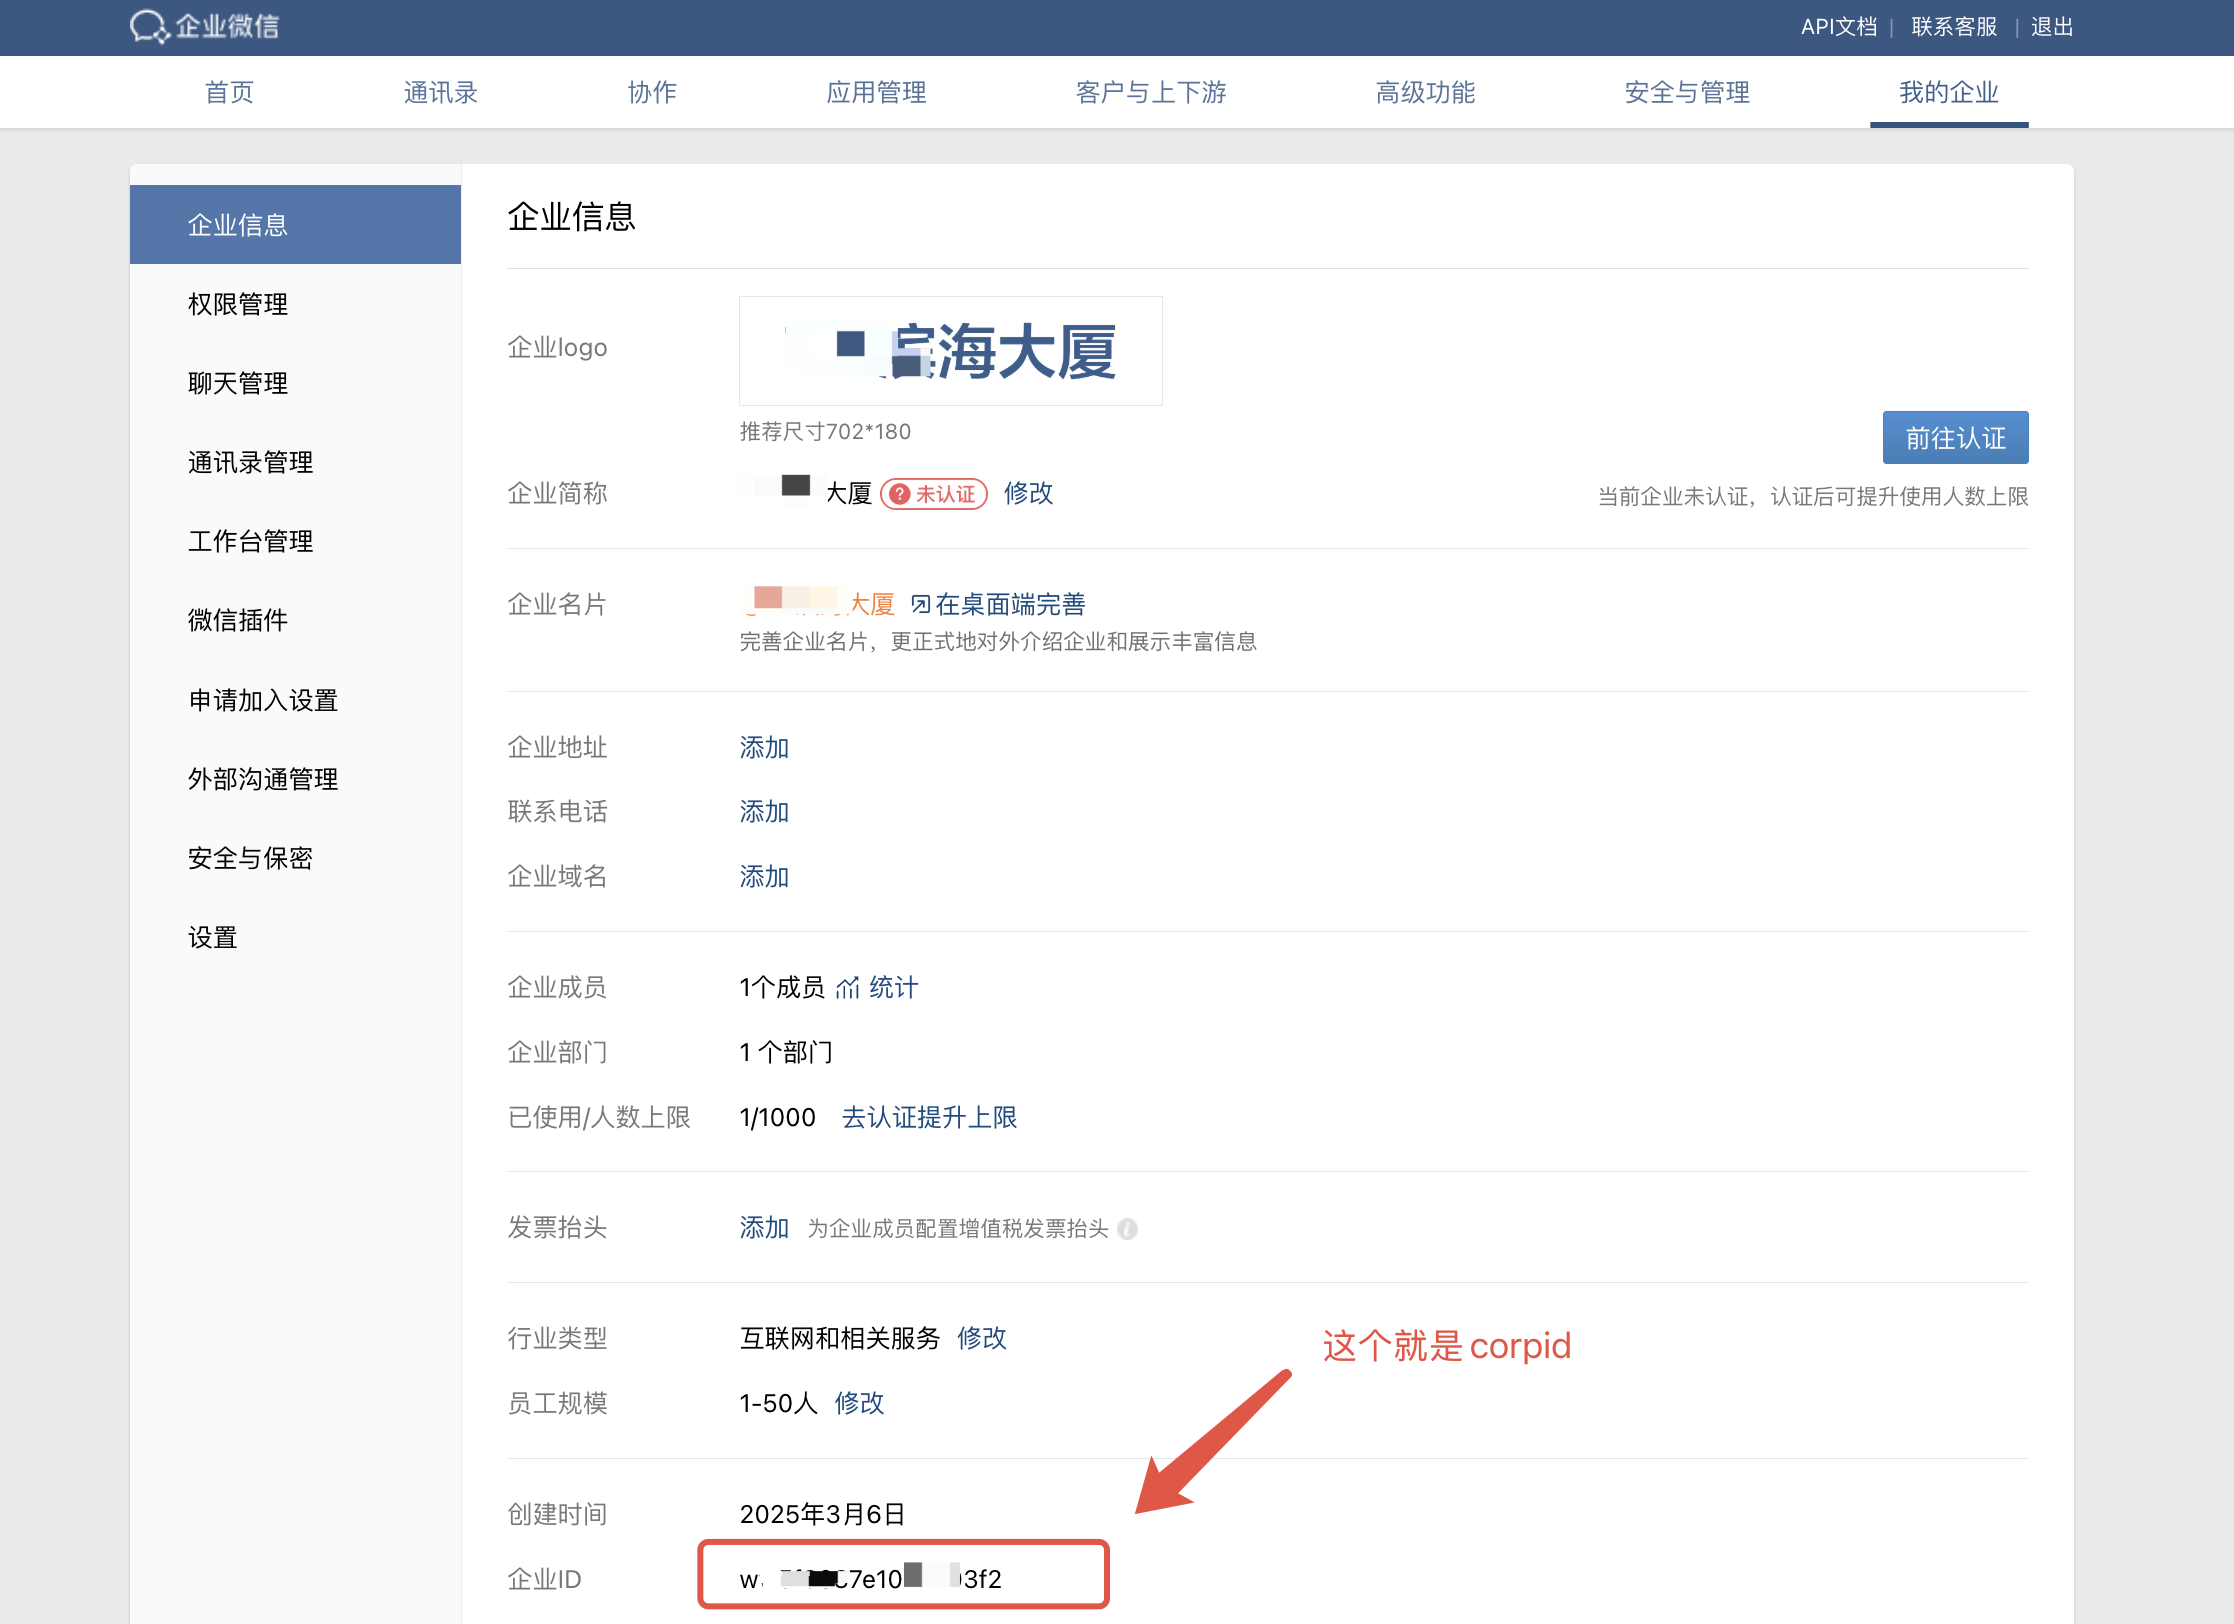
Task: Click the 在桌面端完善 external link icon
Action: 920,604
